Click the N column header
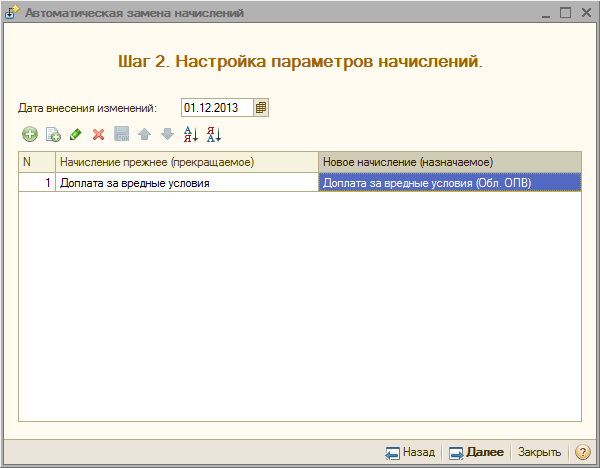 (x=36, y=162)
